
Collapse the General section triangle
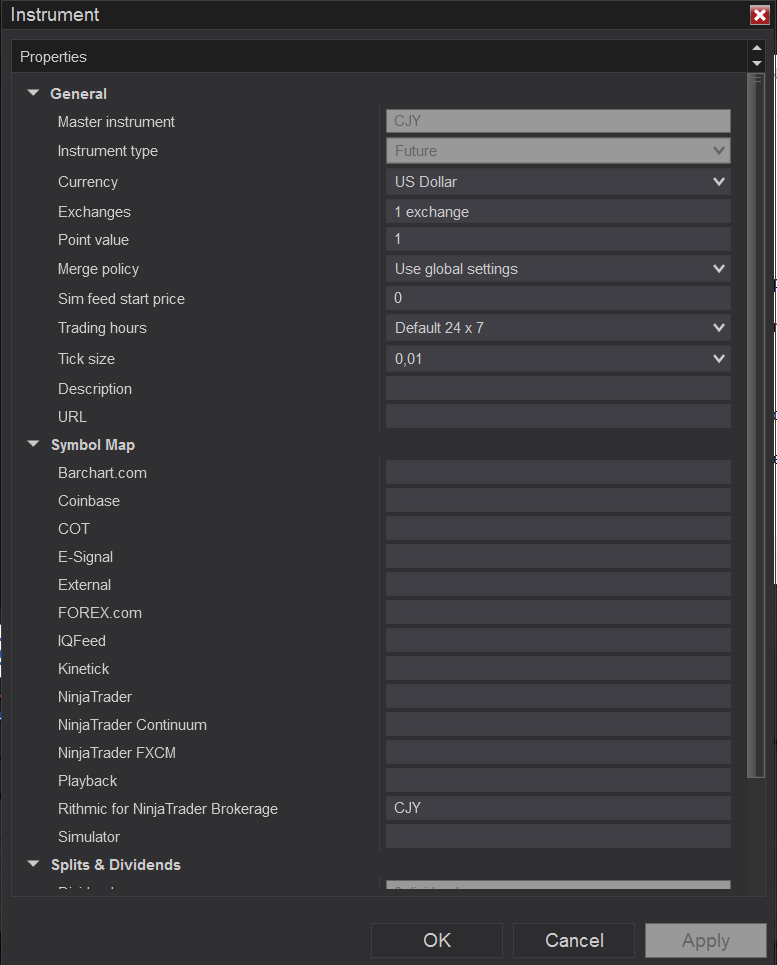[x=33, y=93]
